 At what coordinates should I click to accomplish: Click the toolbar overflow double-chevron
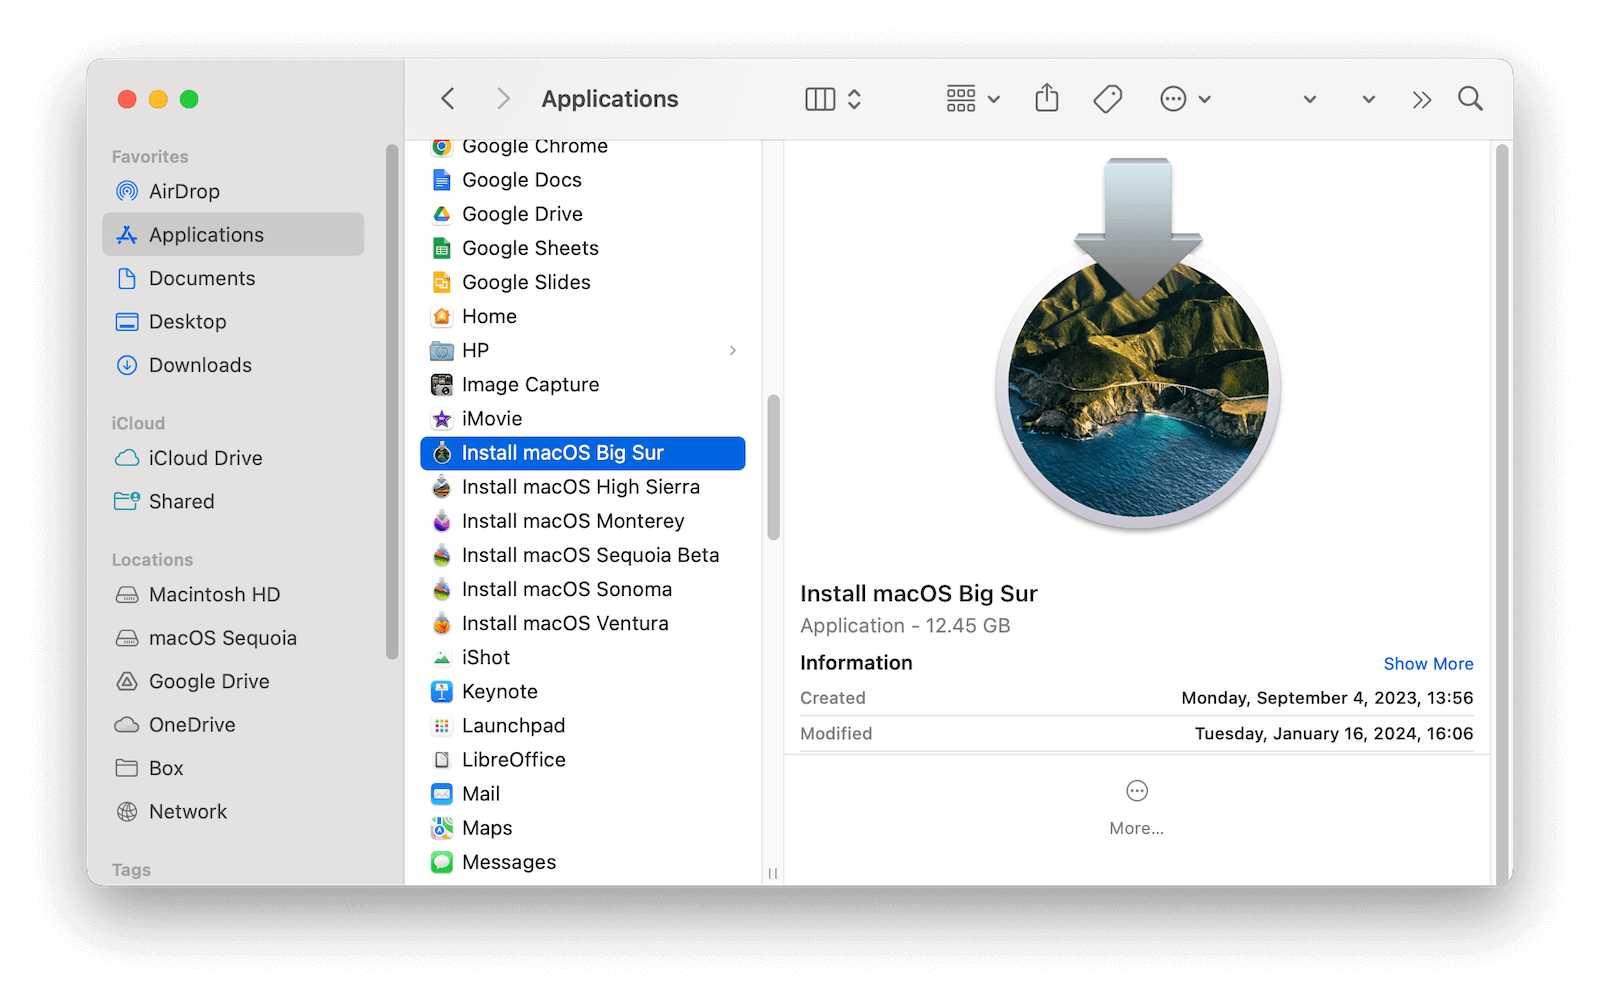pos(1422,99)
